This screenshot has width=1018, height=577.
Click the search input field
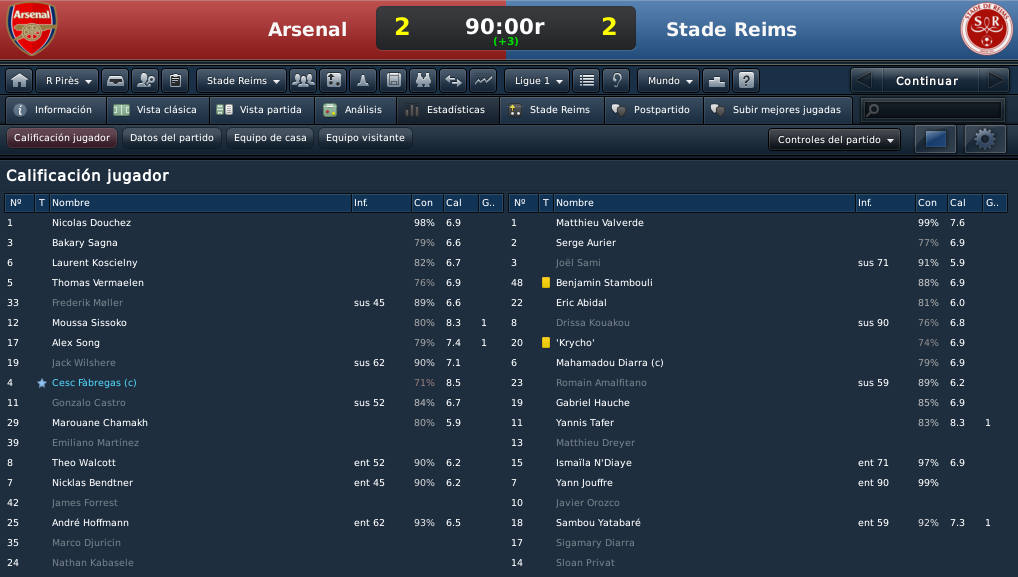point(933,110)
